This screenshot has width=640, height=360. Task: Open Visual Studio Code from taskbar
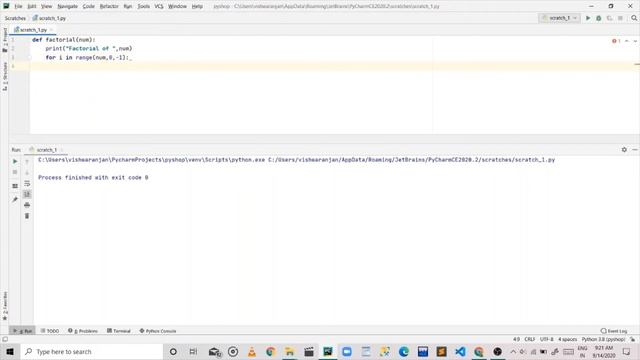tap(460, 351)
